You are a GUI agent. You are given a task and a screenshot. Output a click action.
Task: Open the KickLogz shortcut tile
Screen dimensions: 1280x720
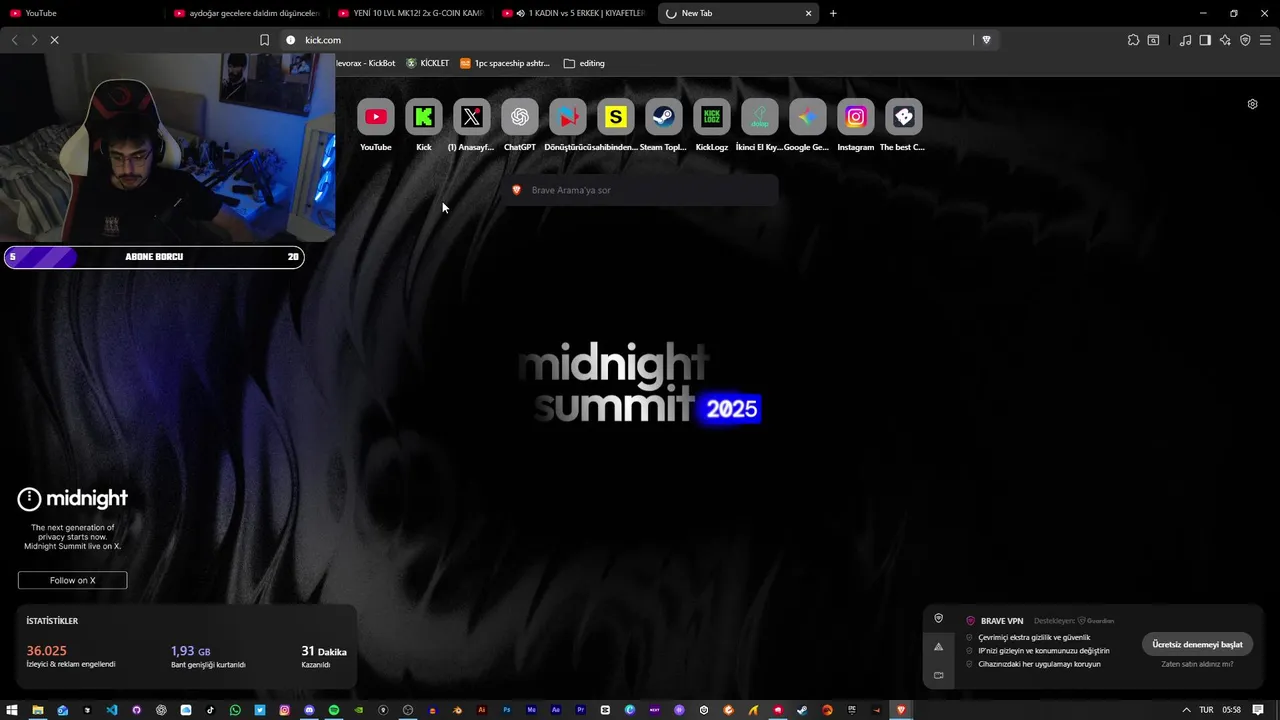[712, 117]
